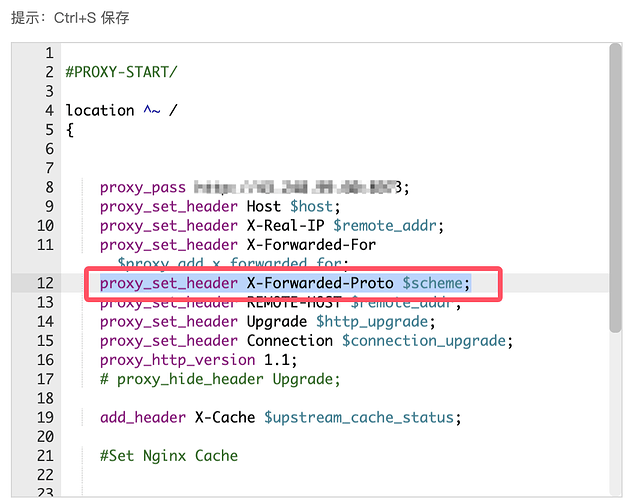630x500 pixels.
Task: Click the location ^~ / directive line
Action: pos(121,110)
